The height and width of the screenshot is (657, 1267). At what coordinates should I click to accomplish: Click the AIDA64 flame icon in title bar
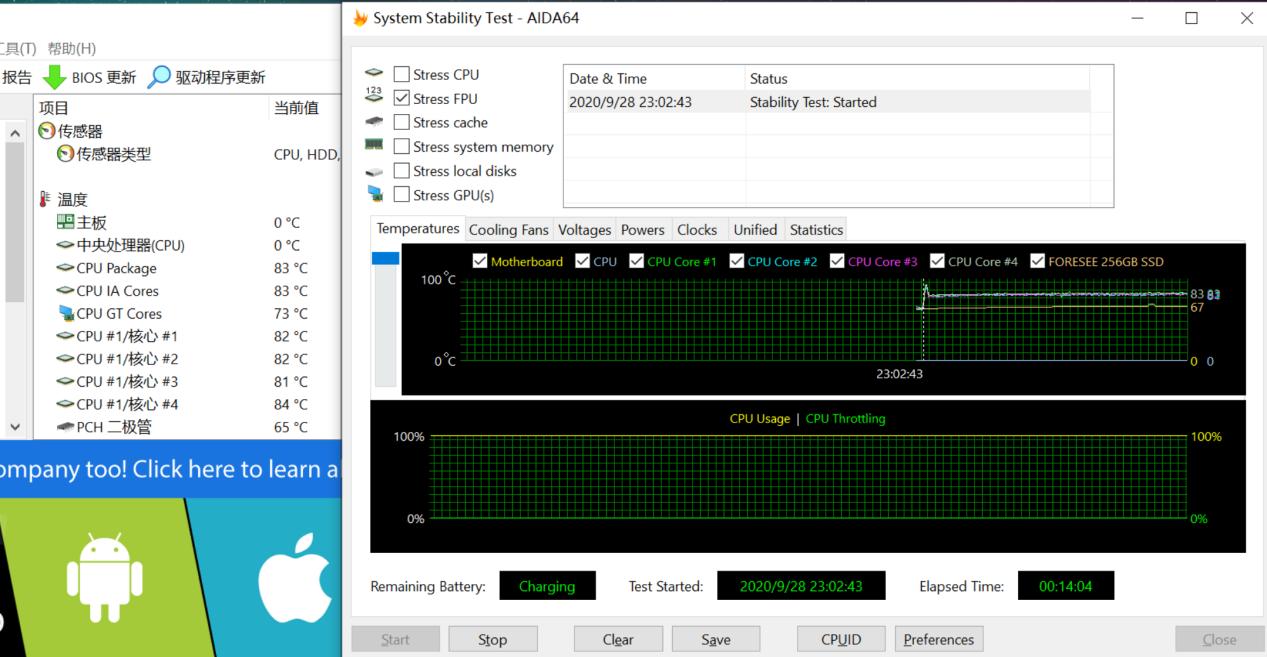(360, 18)
